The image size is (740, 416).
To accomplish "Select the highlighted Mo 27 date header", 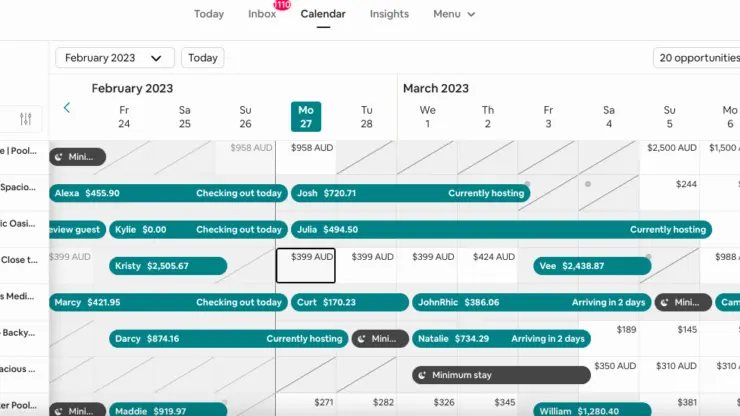I will 306,117.
